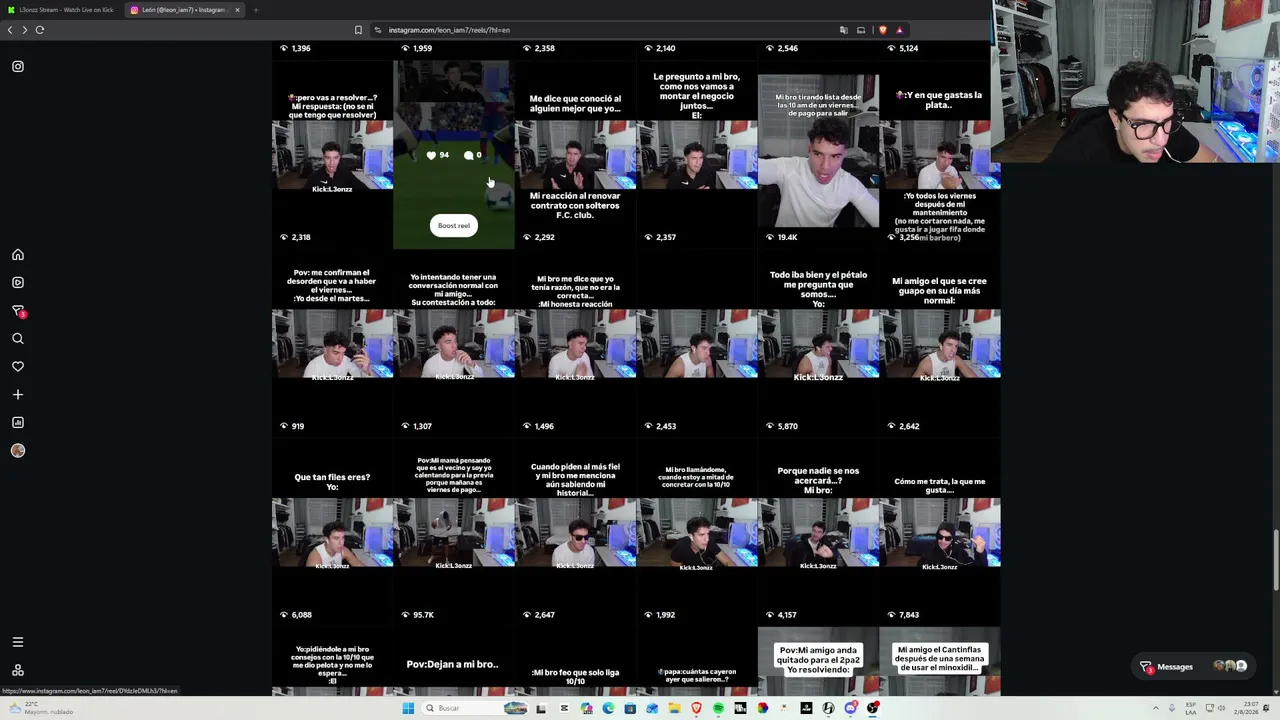Open the Dashboard chart icon in sidebar
This screenshot has height=720, width=1280.
point(18,423)
